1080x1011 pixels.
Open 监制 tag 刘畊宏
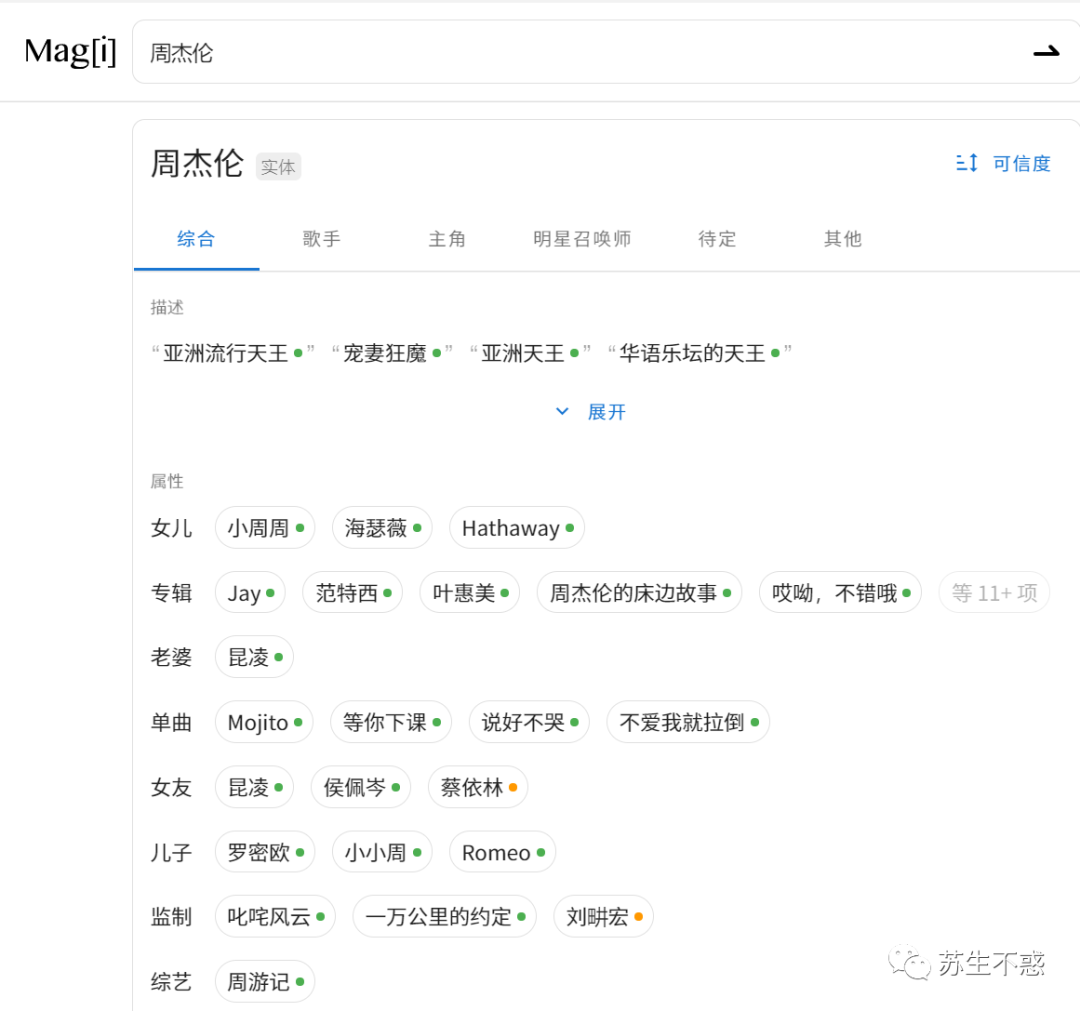click(604, 917)
